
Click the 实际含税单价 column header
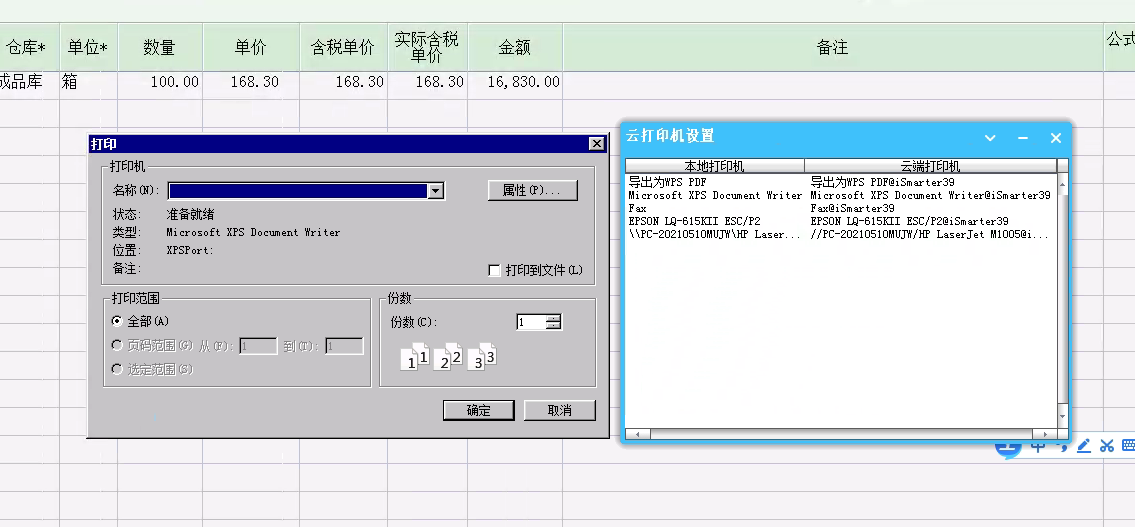point(427,48)
